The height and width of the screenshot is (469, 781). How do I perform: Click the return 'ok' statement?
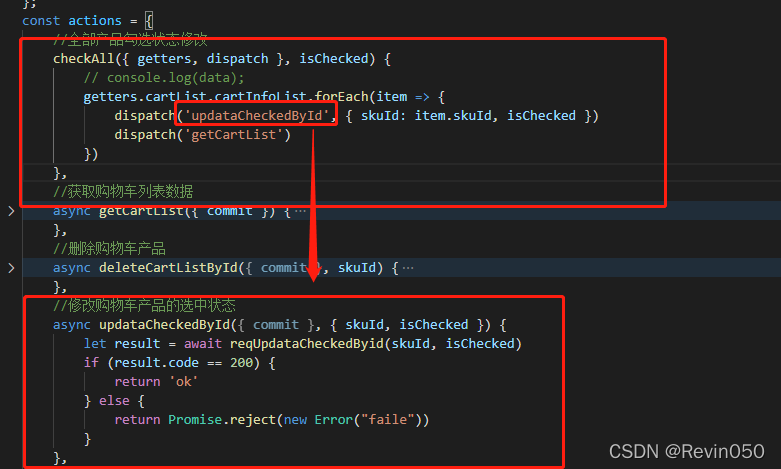click(156, 381)
